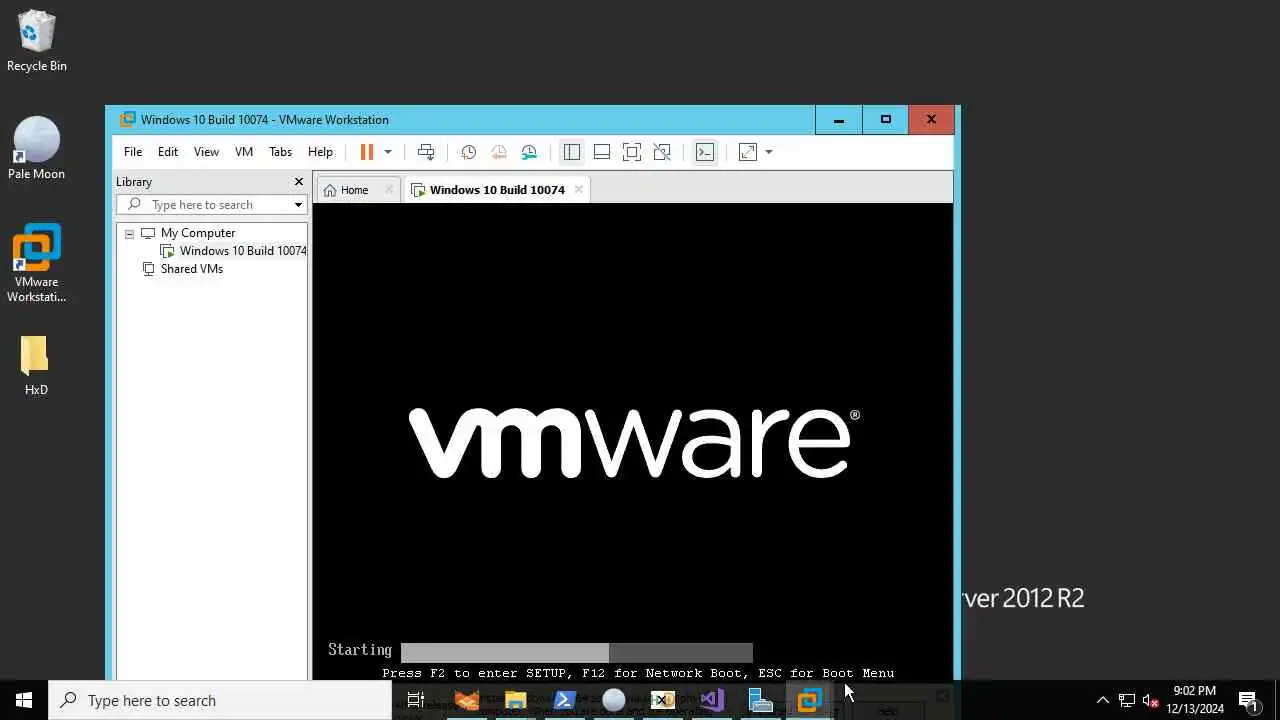Screen dimensions: 1280x720
Task: Open the Windows Start menu
Action: (x=24, y=700)
